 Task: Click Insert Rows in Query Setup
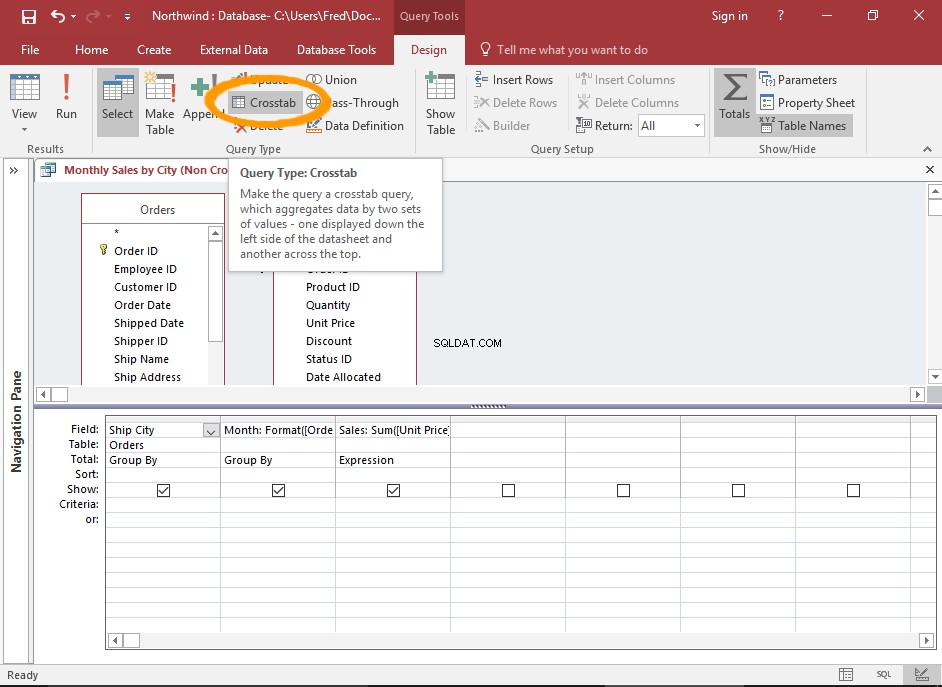point(514,80)
